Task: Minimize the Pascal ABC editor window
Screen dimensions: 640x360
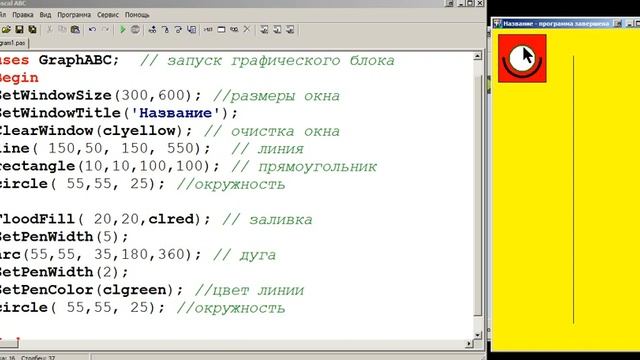Action: pyautogui.click(x=462, y=3)
